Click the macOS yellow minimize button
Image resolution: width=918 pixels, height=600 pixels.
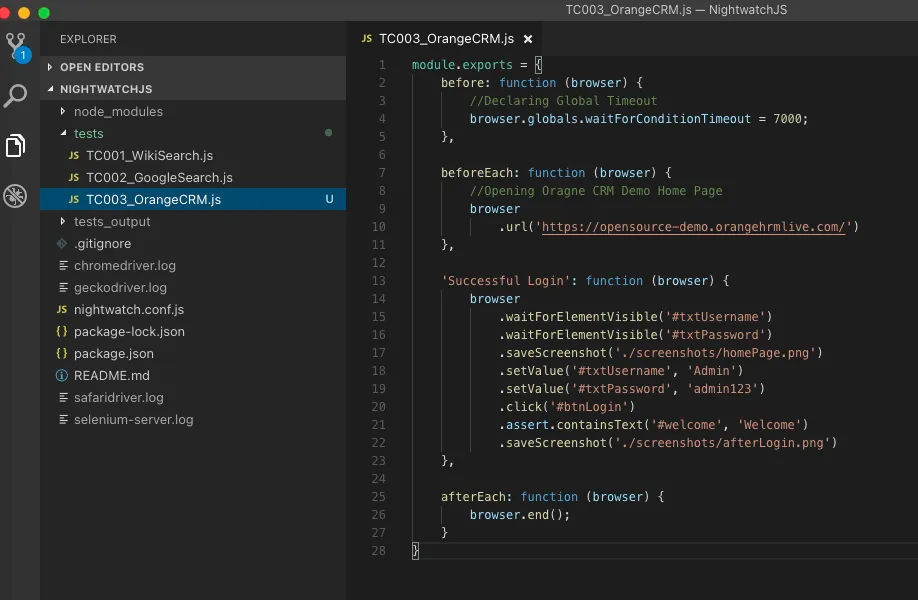pyautogui.click(x=24, y=13)
